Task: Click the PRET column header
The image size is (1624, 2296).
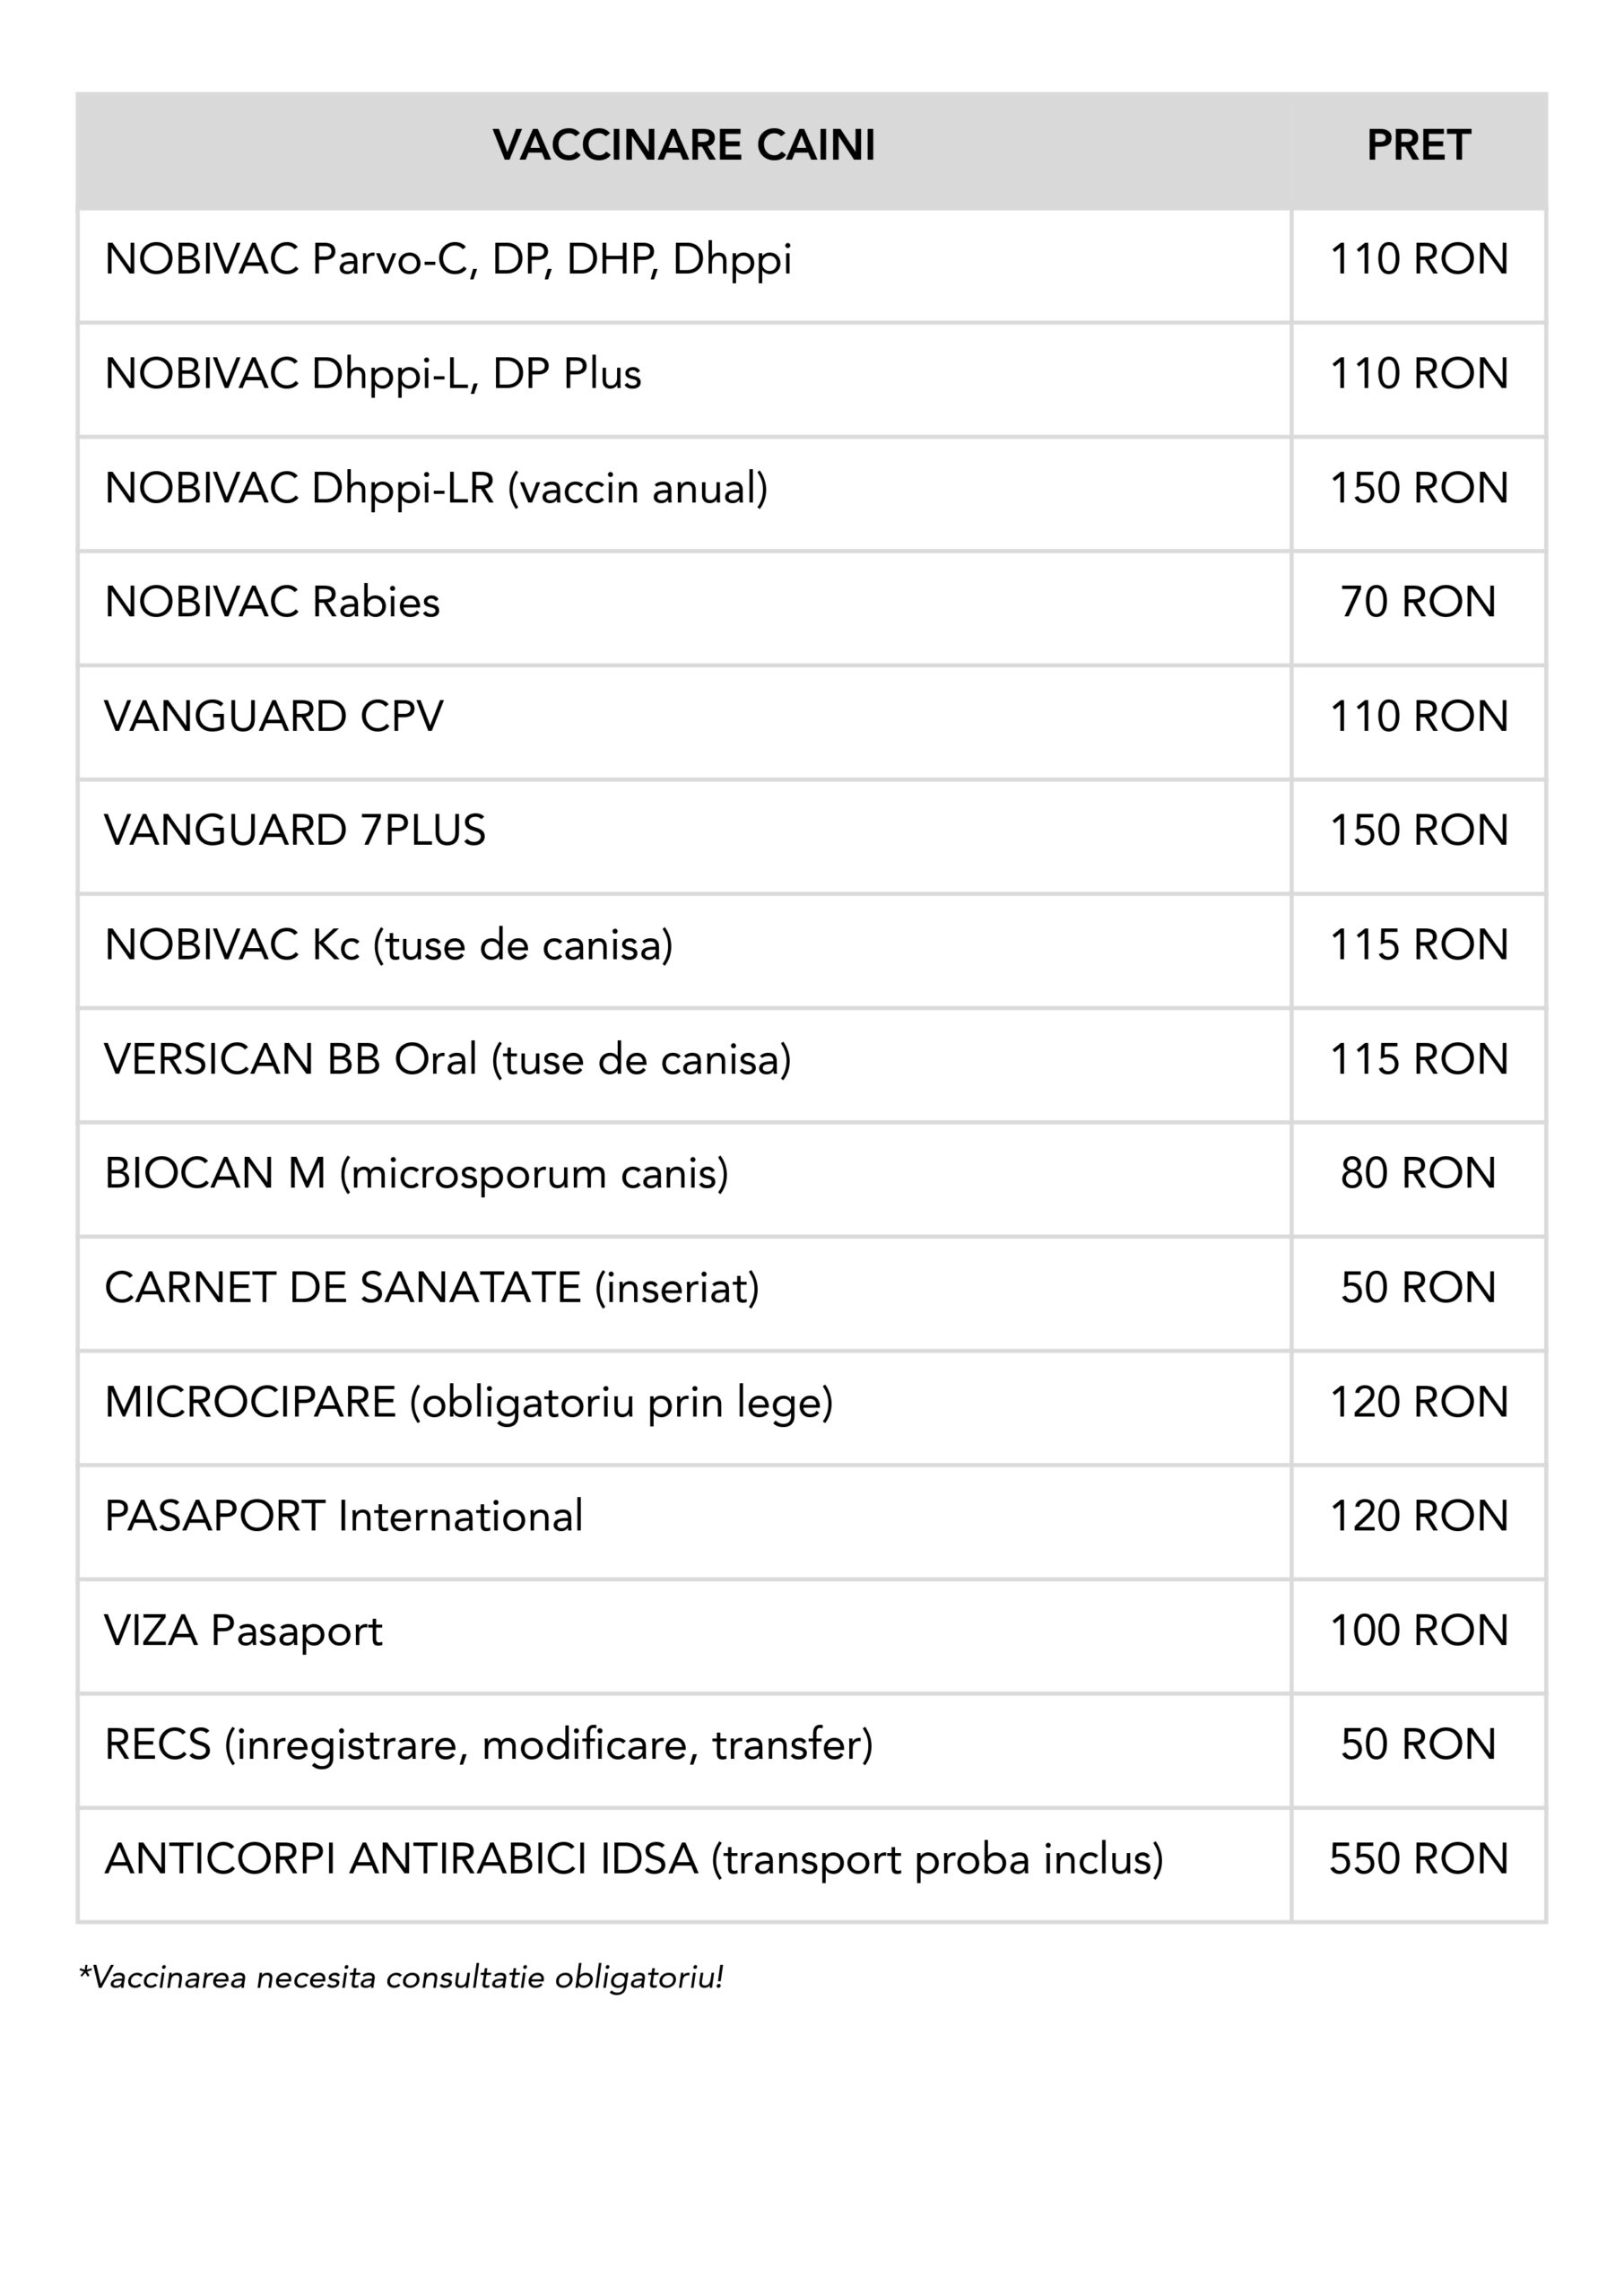Action: (x=1418, y=146)
